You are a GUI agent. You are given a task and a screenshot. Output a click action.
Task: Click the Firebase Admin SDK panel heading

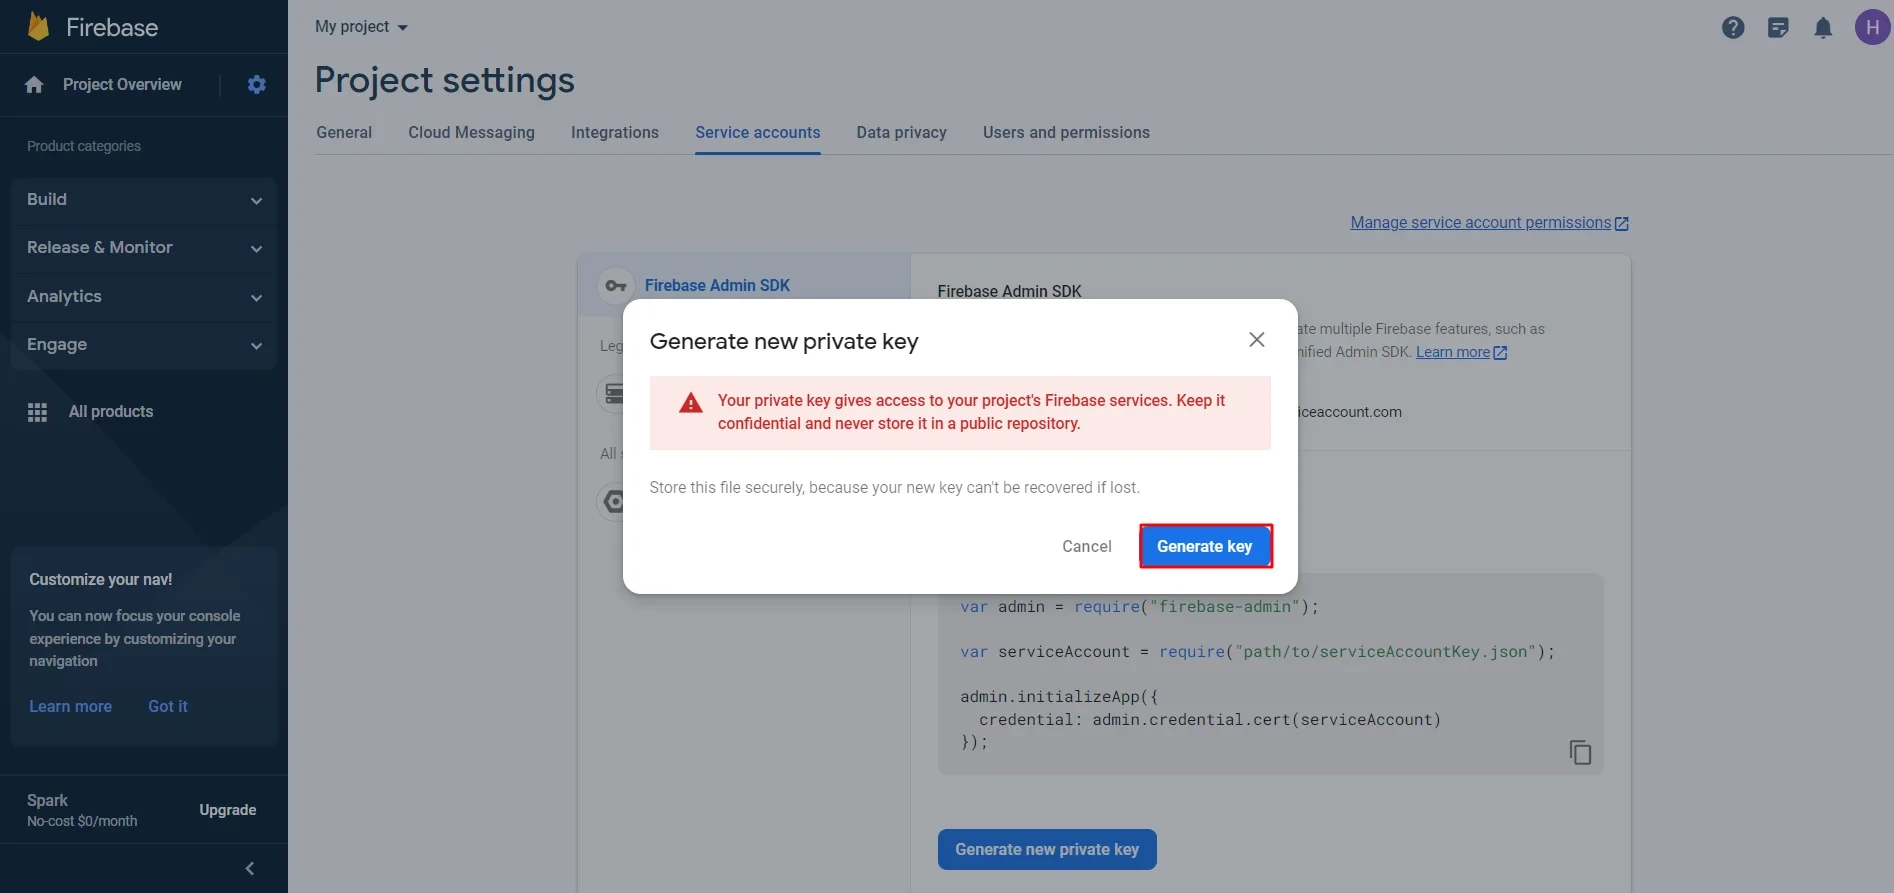(1009, 291)
